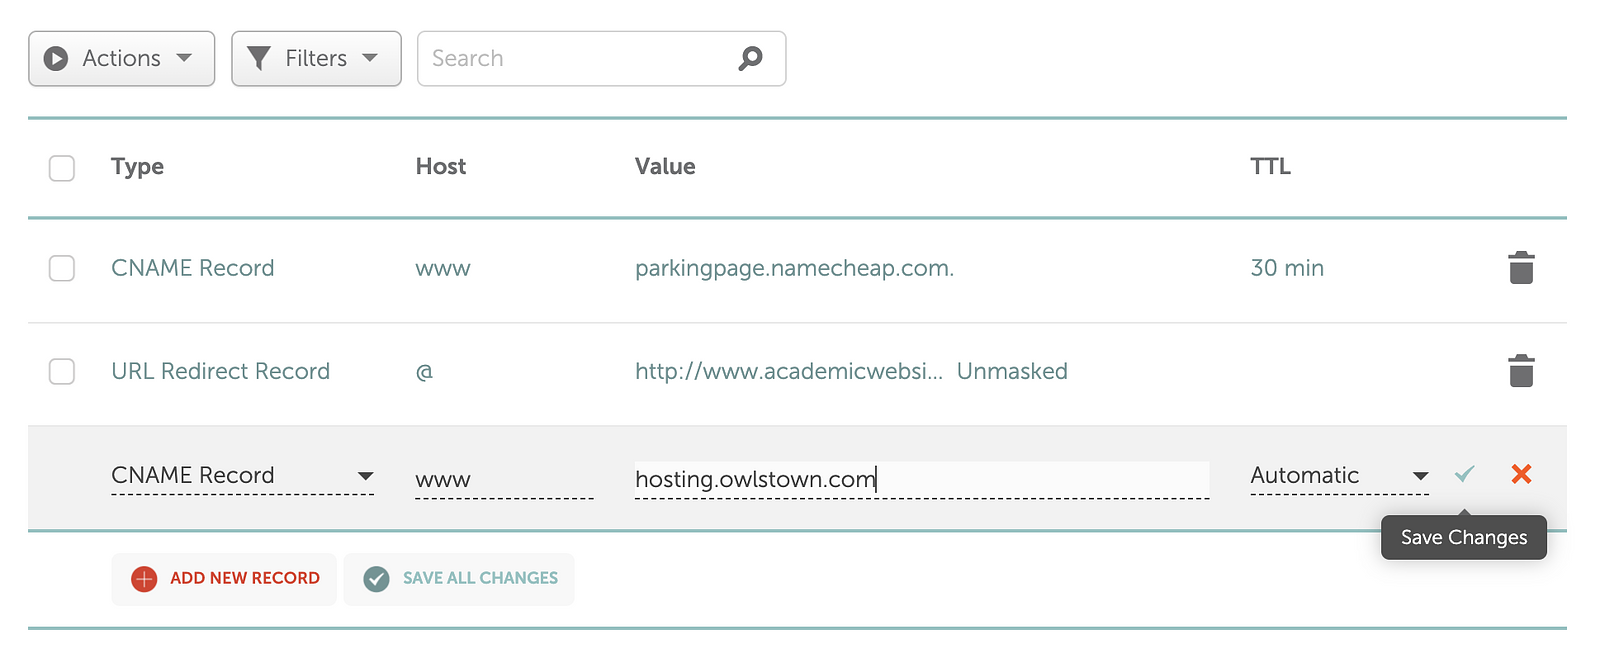Click the CNAME Record type in first row
This screenshot has width=1600, height=672.
click(x=192, y=268)
